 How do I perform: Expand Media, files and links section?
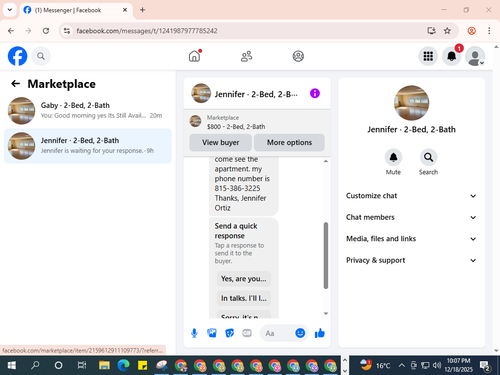[411, 239]
